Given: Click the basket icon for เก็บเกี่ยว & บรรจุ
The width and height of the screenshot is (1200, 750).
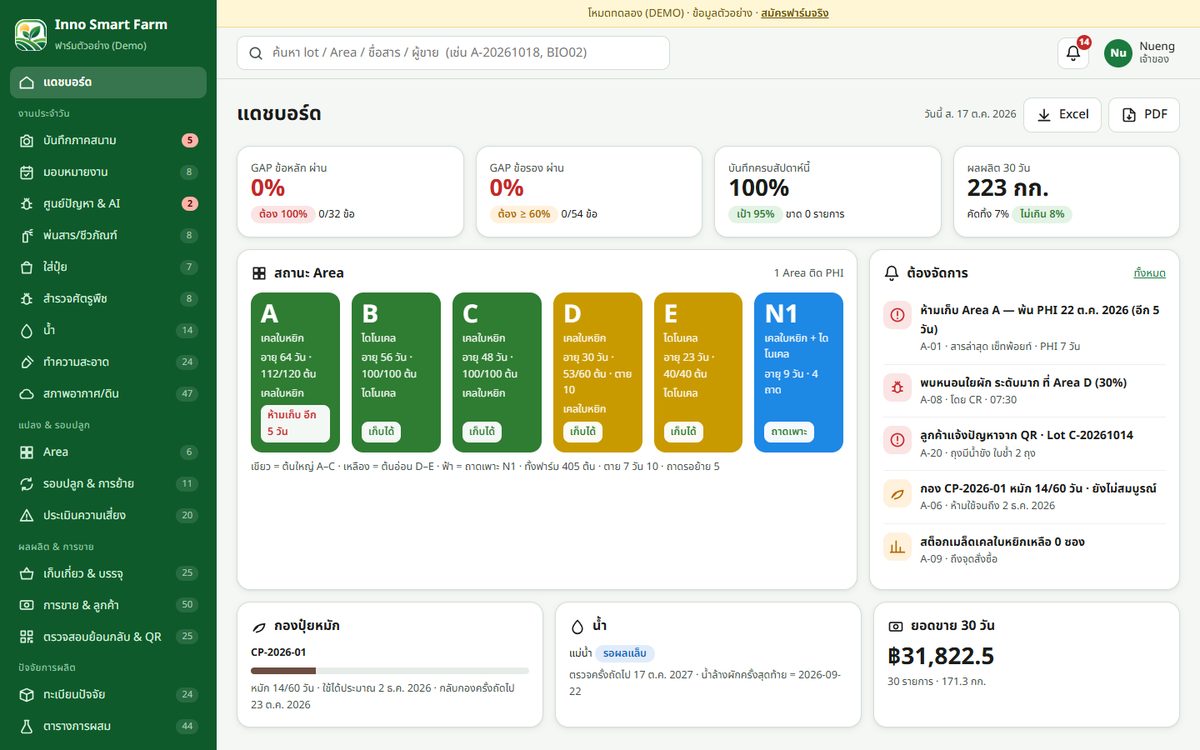Looking at the screenshot, I should tap(27, 573).
